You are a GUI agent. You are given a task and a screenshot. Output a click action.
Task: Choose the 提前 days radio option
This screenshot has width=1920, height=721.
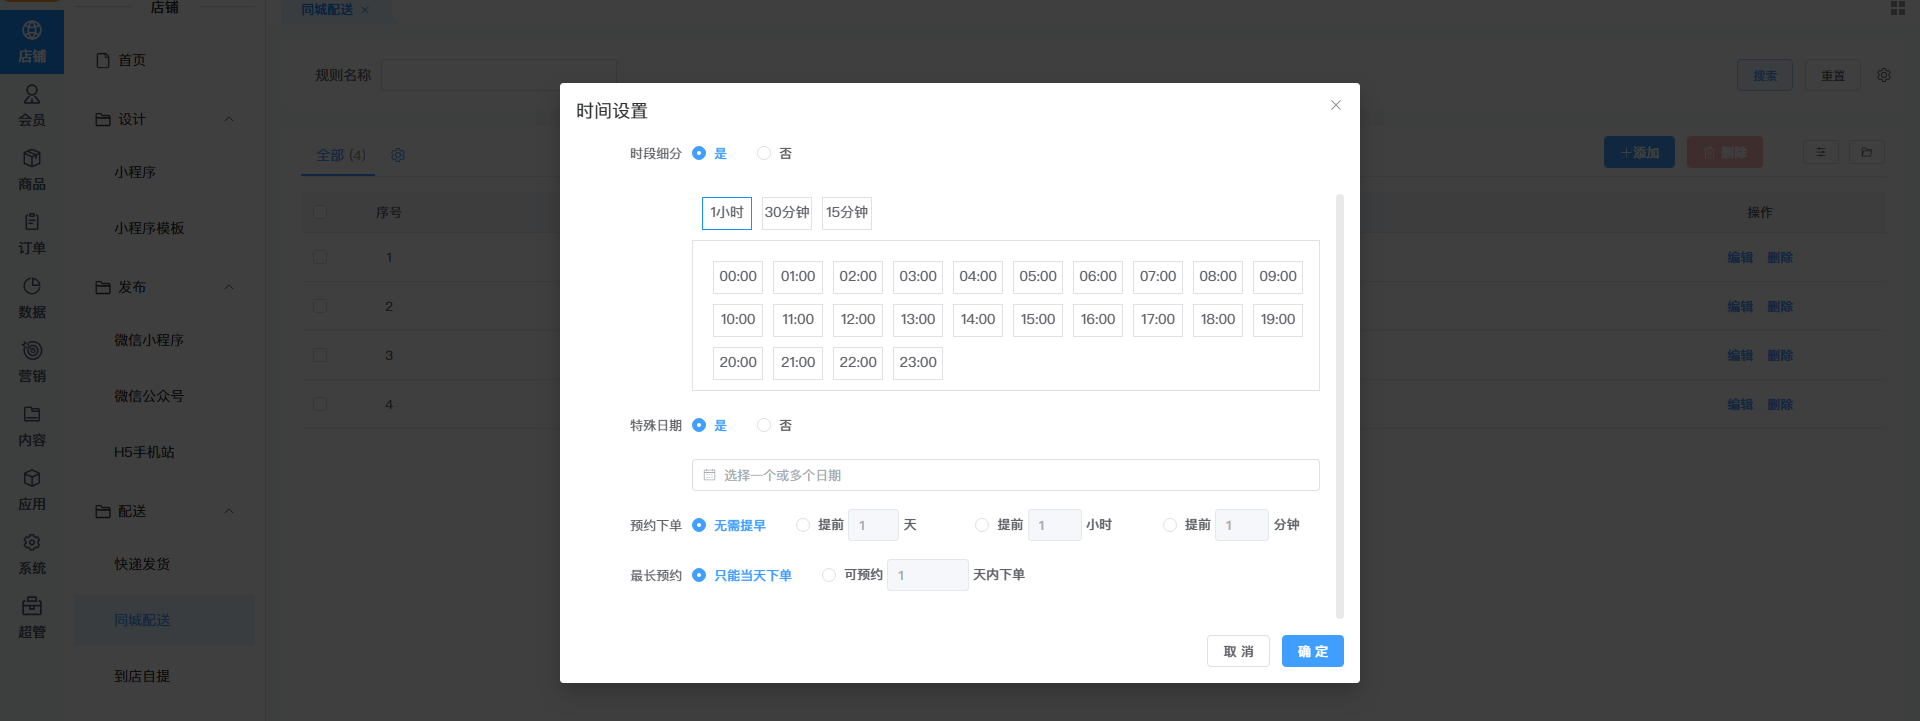(x=803, y=525)
